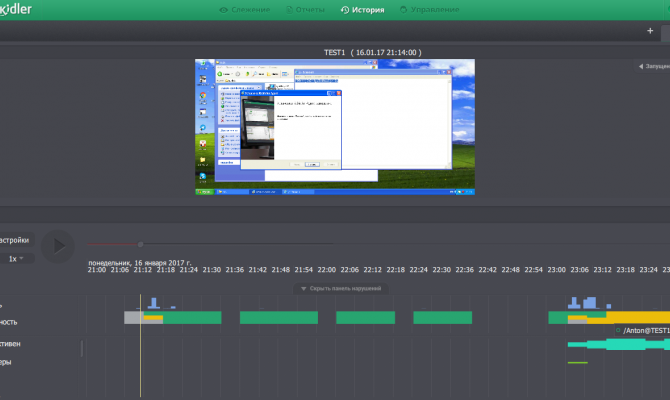Click the document icon beside Отчеты

289,9
